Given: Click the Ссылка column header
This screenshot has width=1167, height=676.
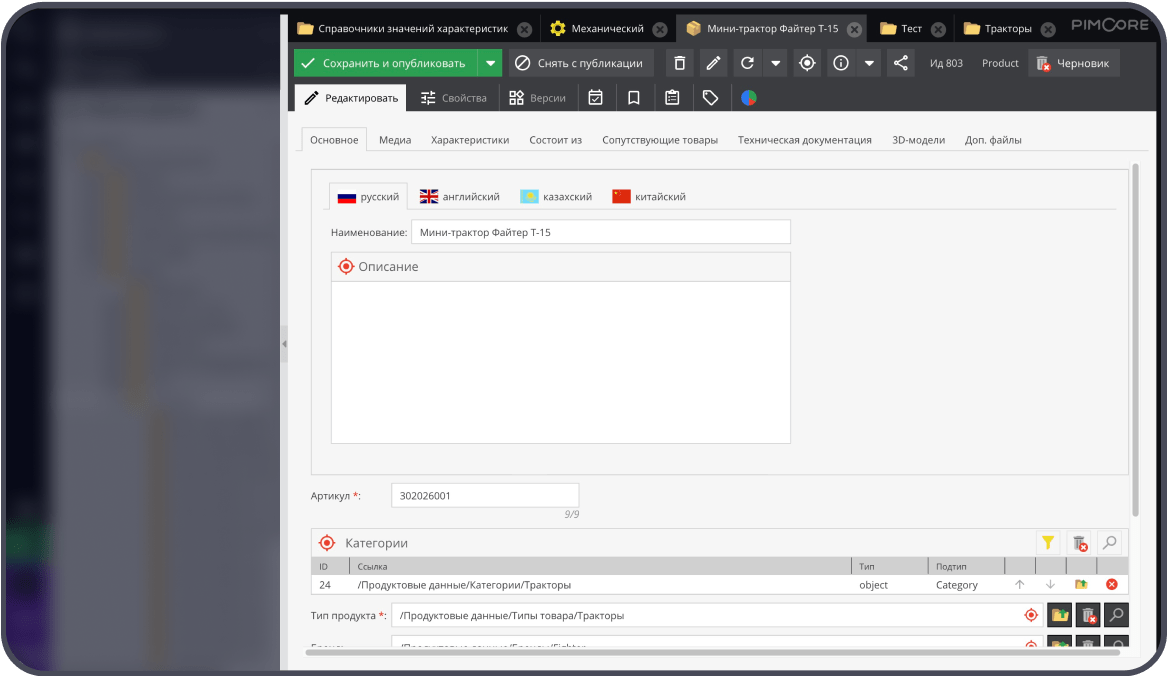Looking at the screenshot, I should pyautogui.click(x=600, y=566).
